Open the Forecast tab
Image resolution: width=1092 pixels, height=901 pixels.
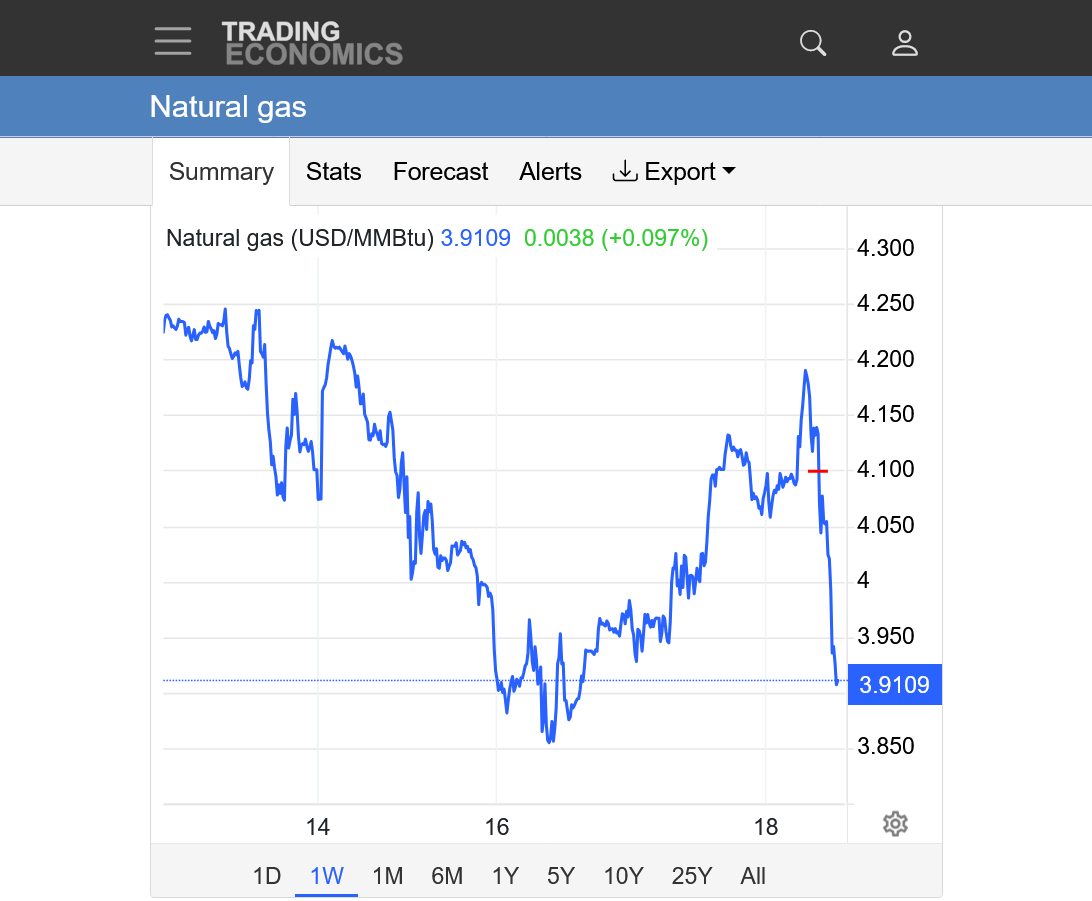tap(440, 172)
